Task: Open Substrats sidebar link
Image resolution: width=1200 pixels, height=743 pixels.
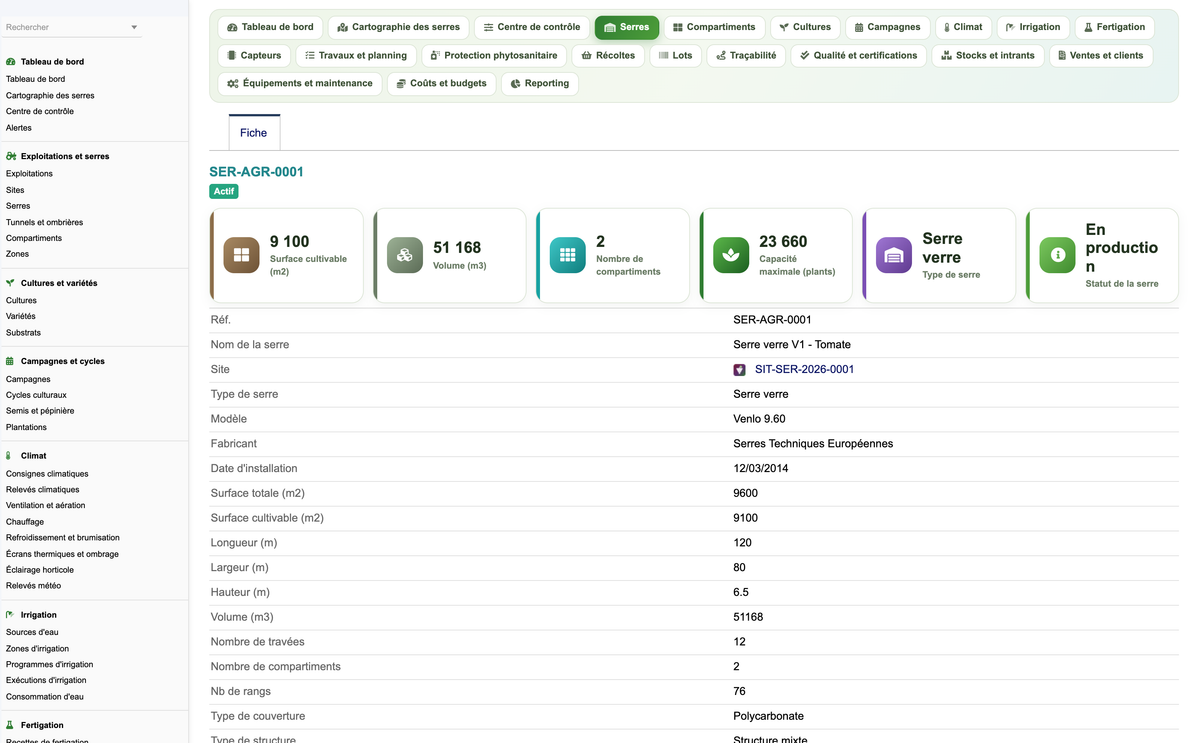Action: click(23, 332)
